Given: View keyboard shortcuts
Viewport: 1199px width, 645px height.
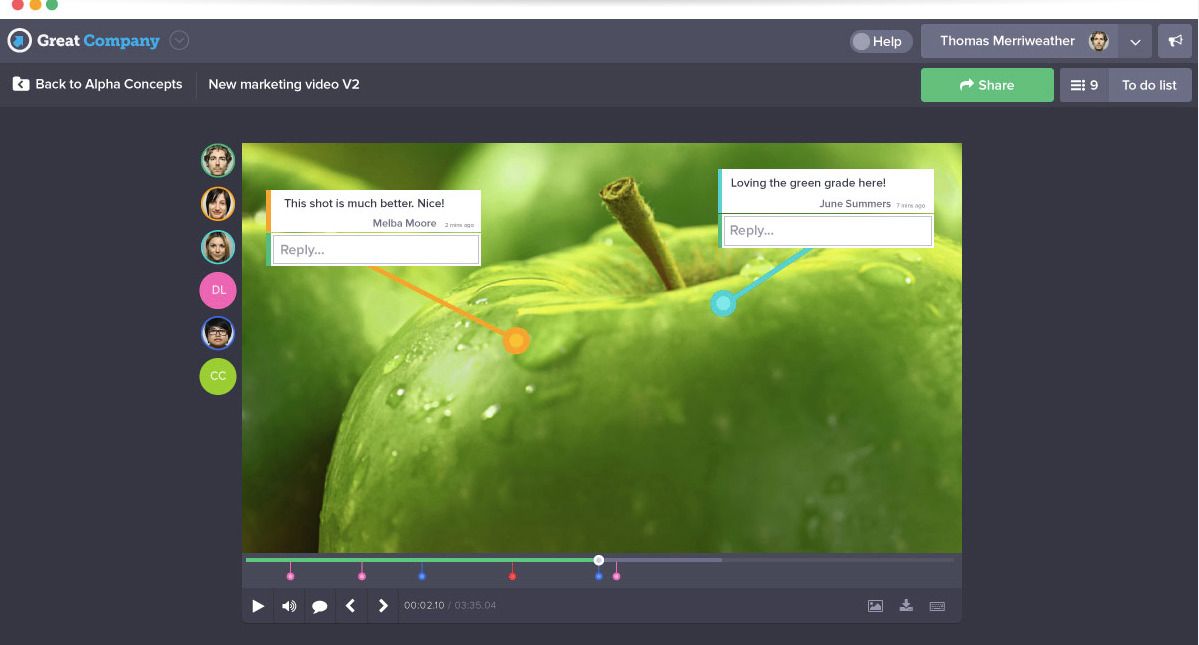Looking at the screenshot, I should [935, 605].
